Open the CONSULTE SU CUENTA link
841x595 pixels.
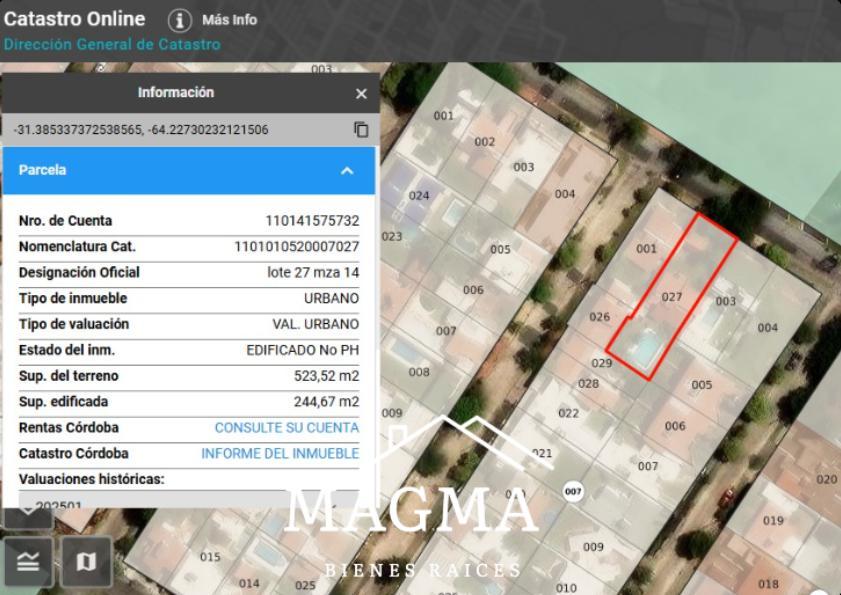pyautogui.click(x=286, y=428)
